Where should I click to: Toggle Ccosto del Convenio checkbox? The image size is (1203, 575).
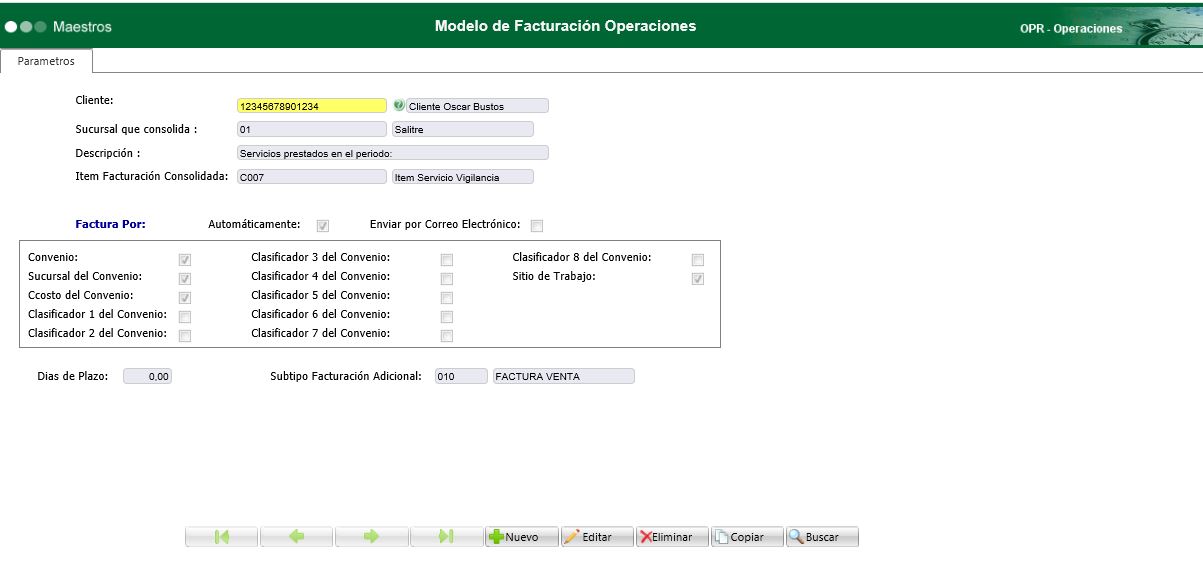coord(185,298)
